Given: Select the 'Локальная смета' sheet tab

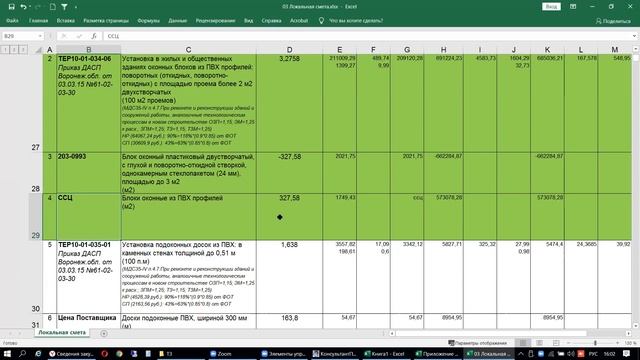Looking at the screenshot, I should coord(62,333).
